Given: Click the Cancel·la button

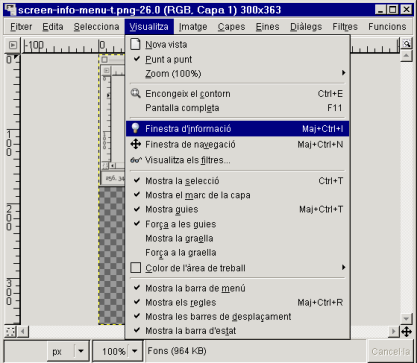Looking at the screenshot, I should click(390, 351).
